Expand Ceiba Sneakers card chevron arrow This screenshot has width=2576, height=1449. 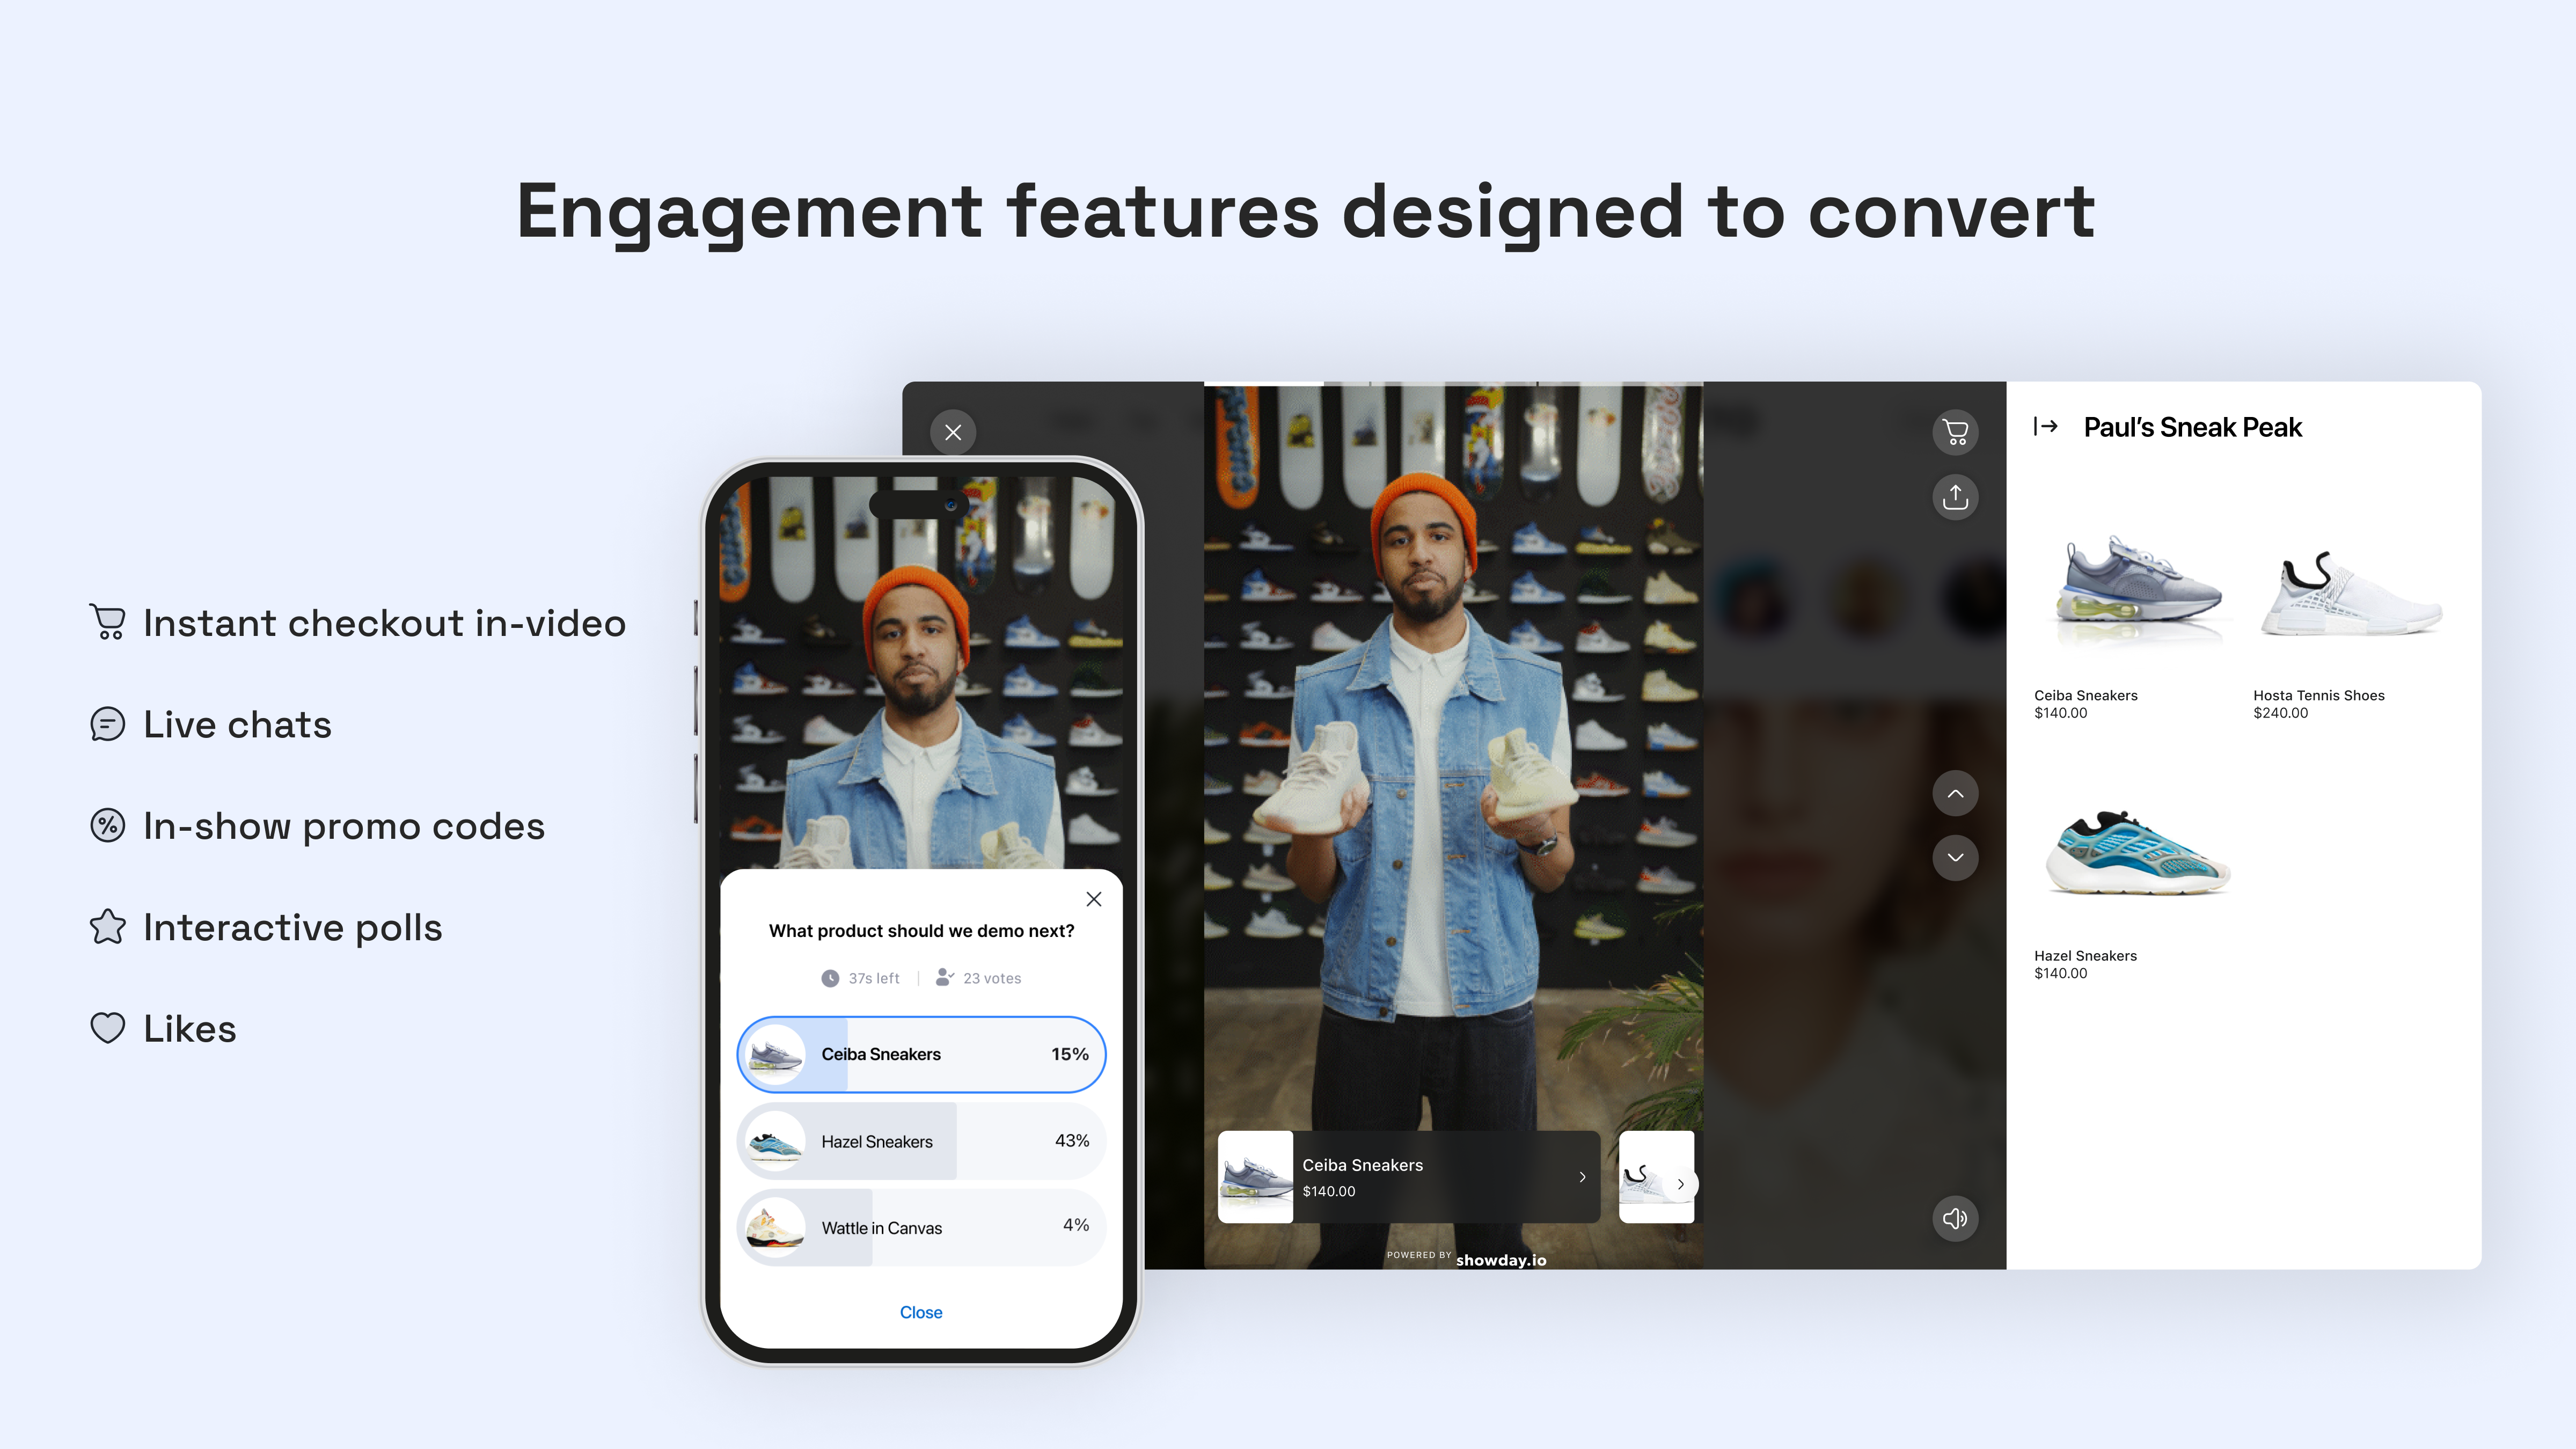click(x=1582, y=1177)
